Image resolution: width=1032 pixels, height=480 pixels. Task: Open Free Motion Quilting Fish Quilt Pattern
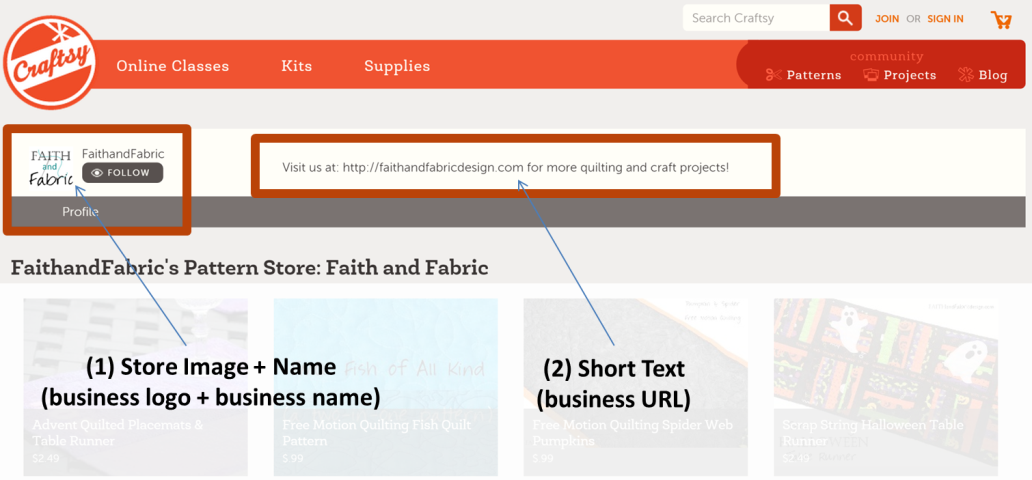386,387
